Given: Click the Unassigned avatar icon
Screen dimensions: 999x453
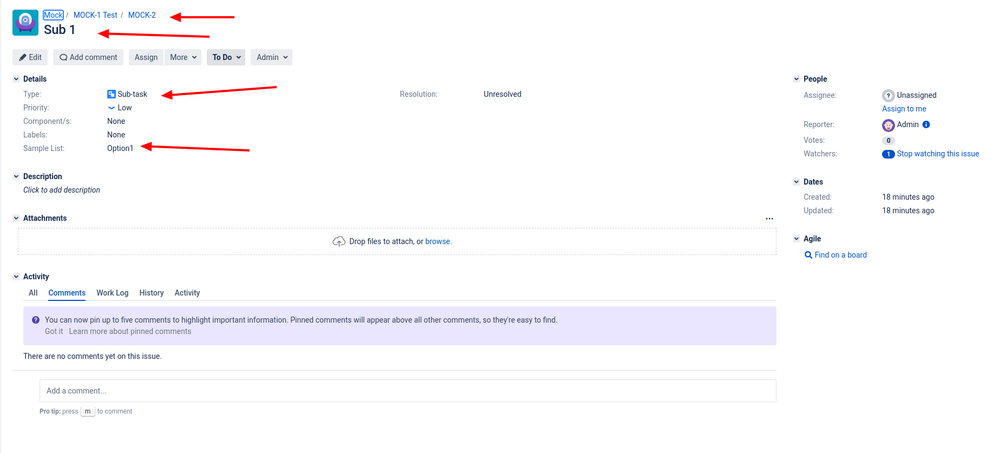Looking at the screenshot, I should (888, 96).
